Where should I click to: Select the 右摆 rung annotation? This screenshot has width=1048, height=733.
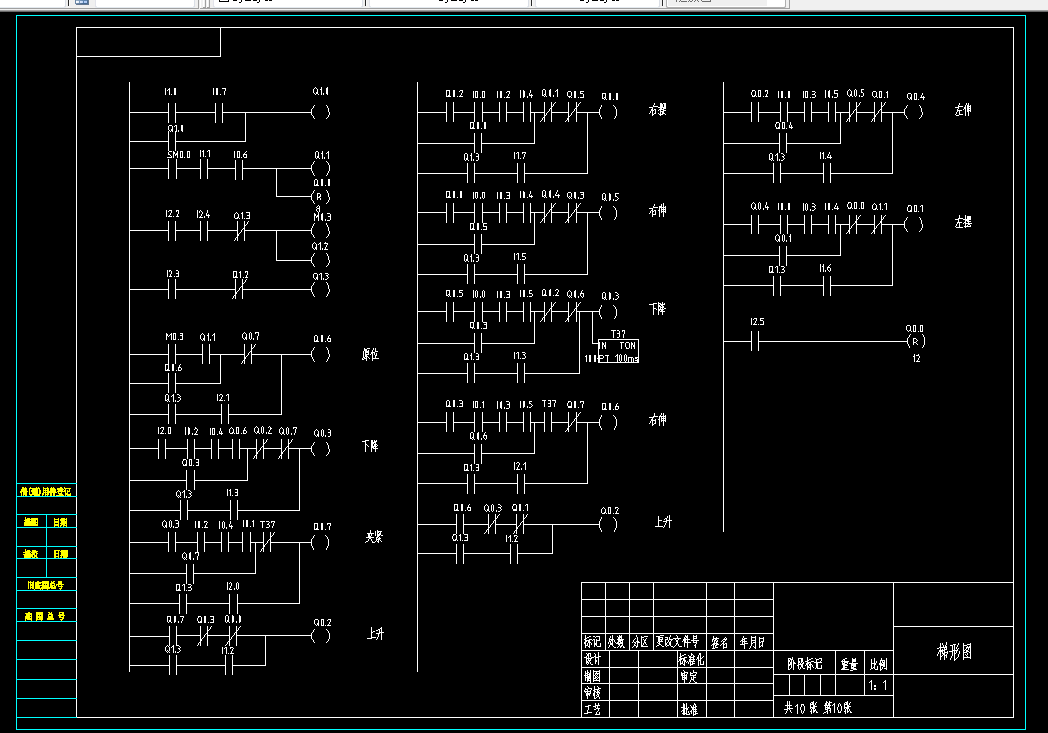click(x=658, y=110)
